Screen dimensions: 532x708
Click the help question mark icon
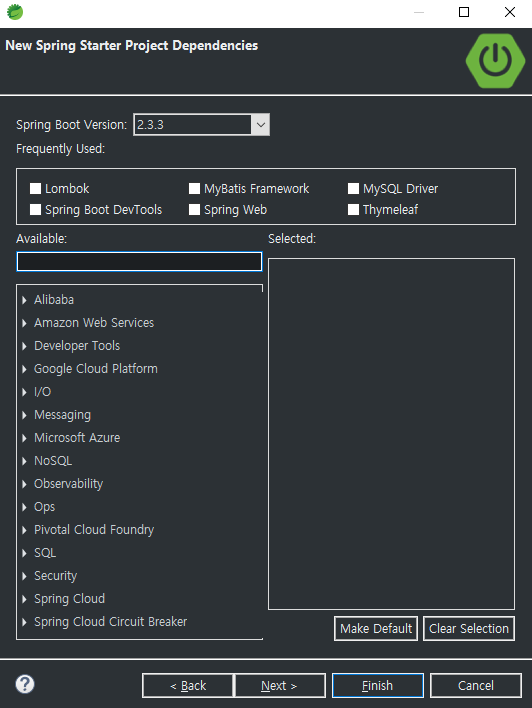click(x=25, y=684)
